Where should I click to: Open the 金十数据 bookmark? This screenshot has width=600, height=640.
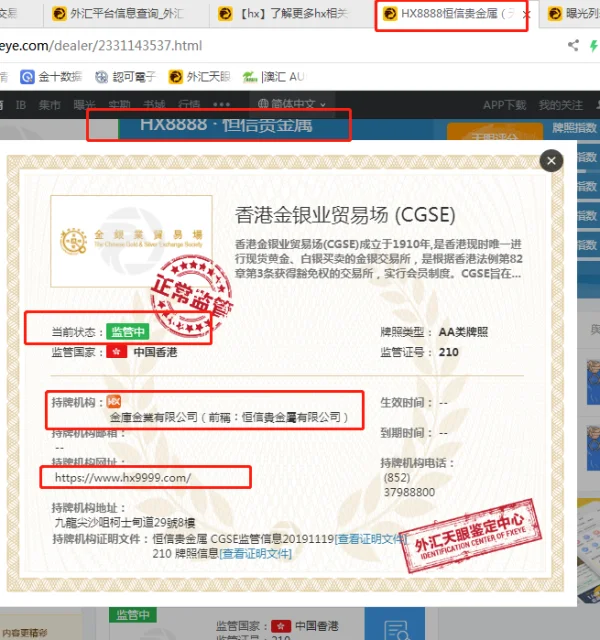pyautogui.click(x=51, y=76)
